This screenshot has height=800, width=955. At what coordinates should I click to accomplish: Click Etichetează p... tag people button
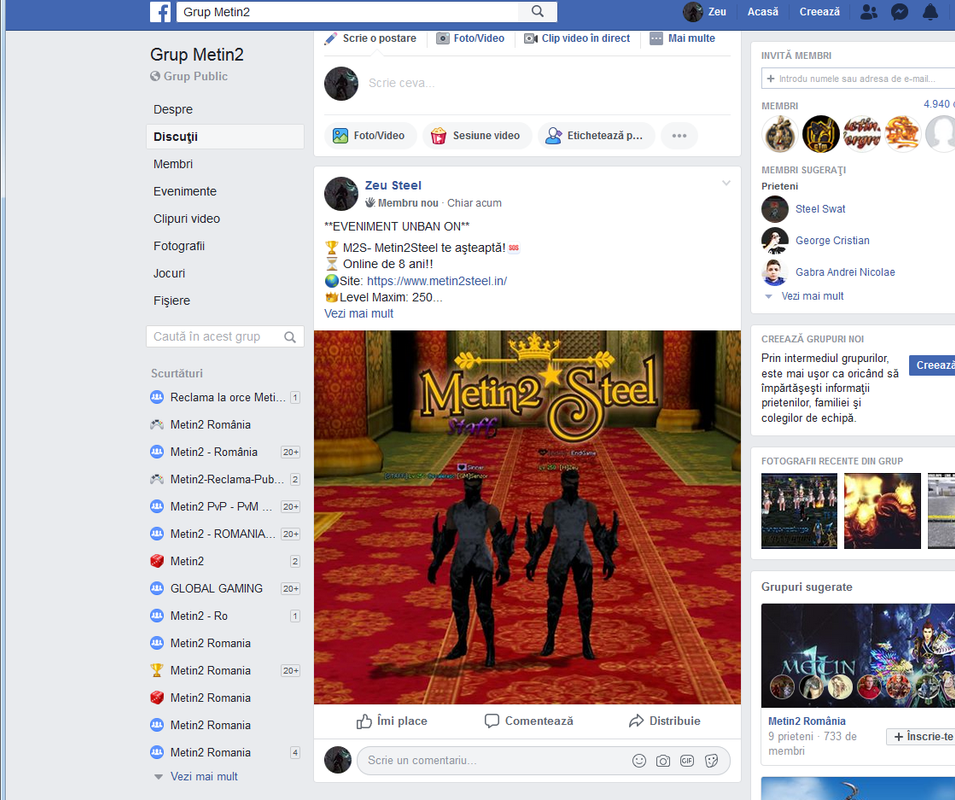(596, 136)
